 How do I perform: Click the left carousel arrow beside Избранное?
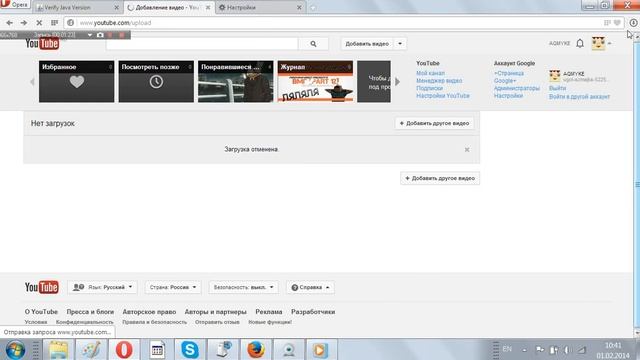click(x=32, y=82)
